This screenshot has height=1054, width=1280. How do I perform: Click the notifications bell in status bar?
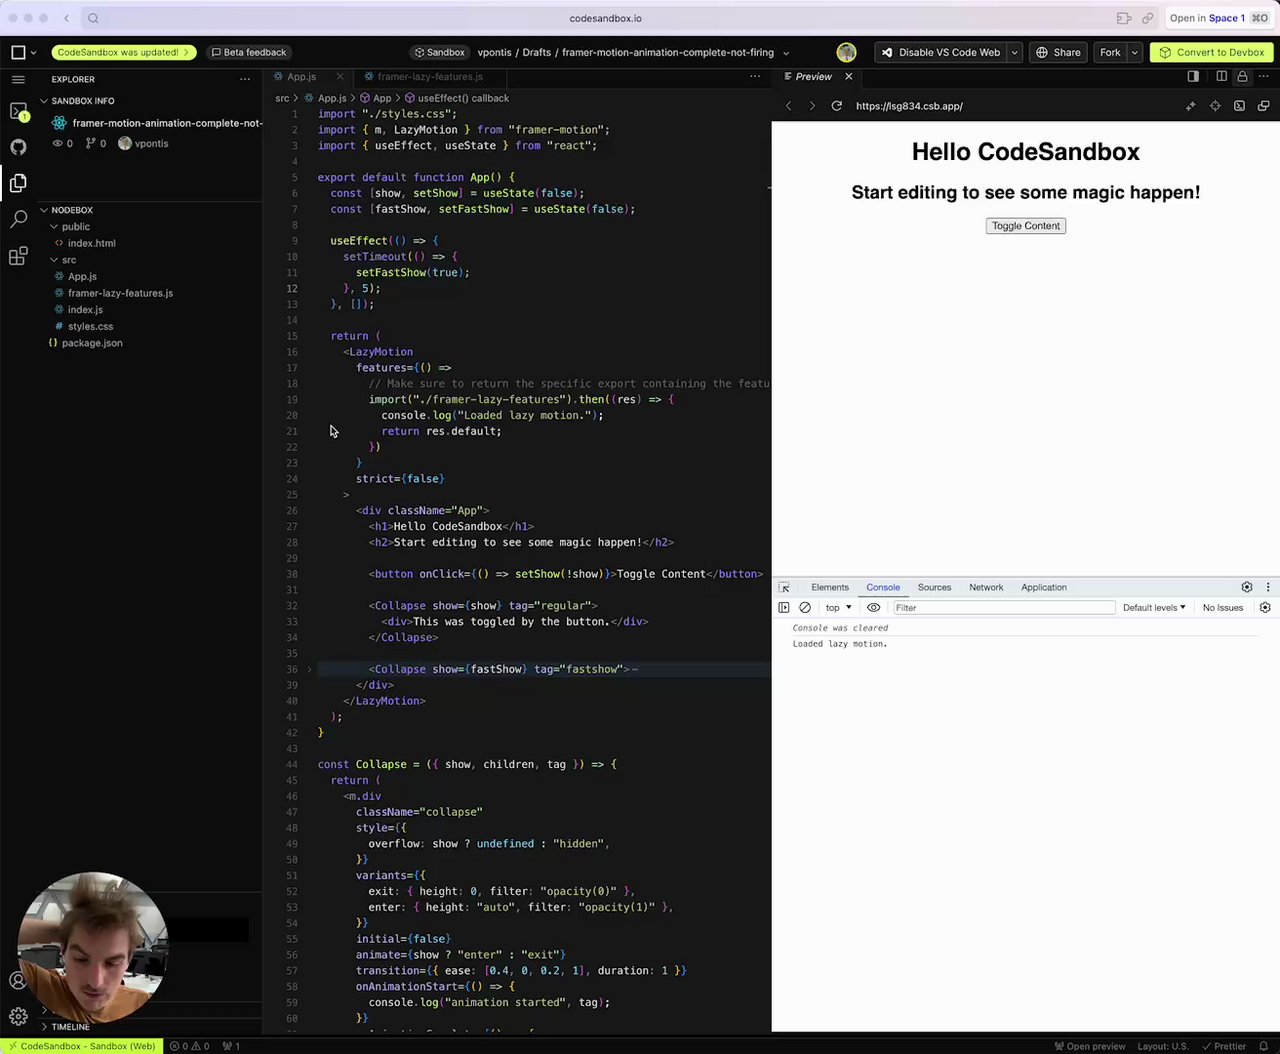click(1264, 1046)
